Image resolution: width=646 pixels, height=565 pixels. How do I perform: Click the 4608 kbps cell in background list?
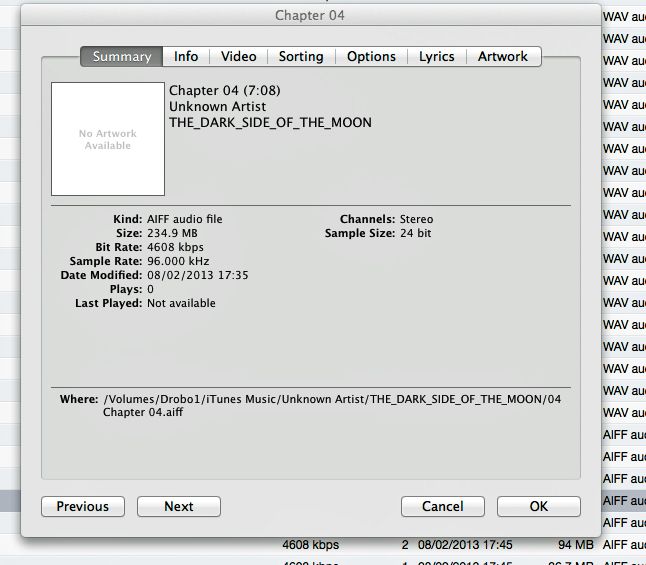click(311, 545)
